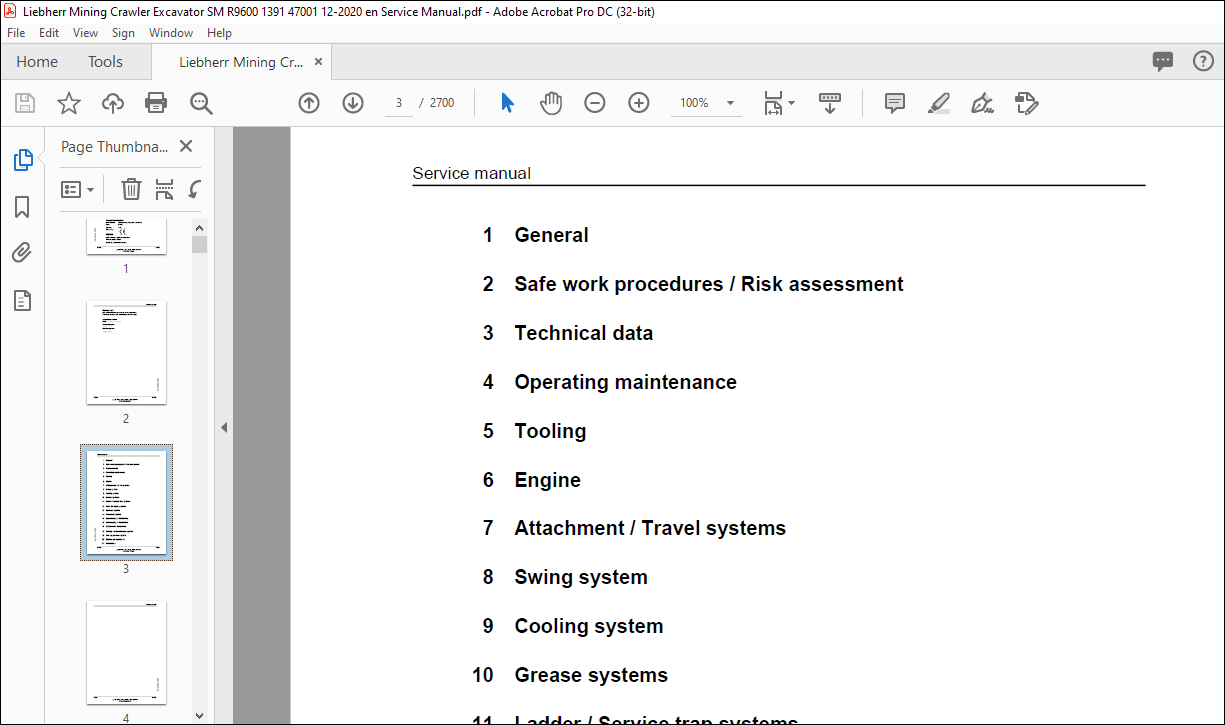Open the Sign menu

coord(123,33)
